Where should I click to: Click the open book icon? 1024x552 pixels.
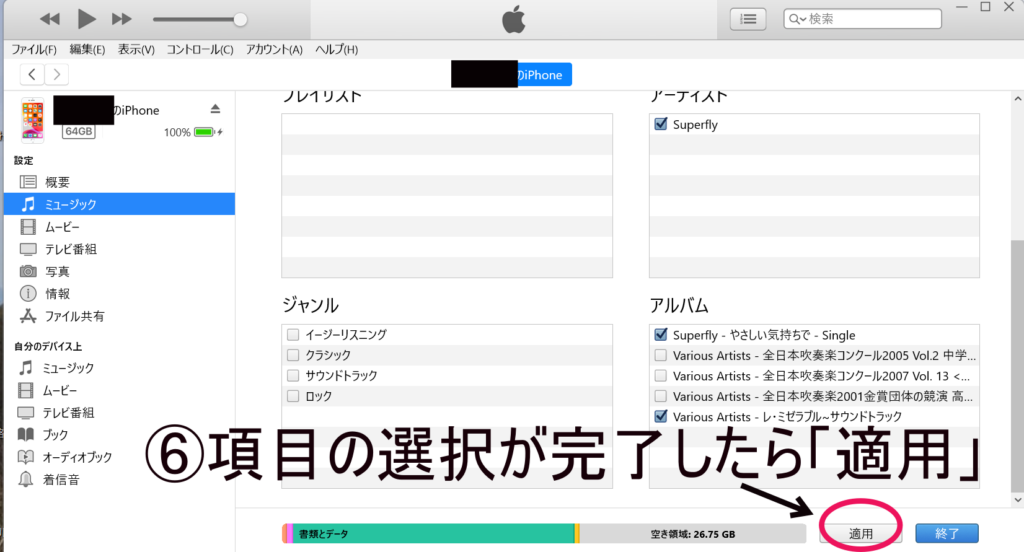point(25,434)
